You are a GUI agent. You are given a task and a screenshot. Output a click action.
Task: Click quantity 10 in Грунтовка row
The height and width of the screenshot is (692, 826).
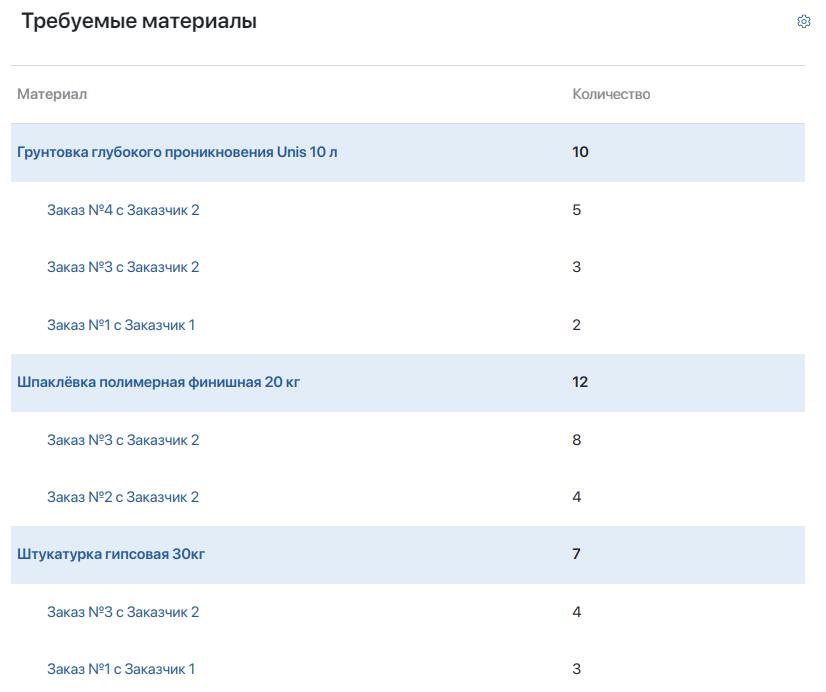coord(580,152)
